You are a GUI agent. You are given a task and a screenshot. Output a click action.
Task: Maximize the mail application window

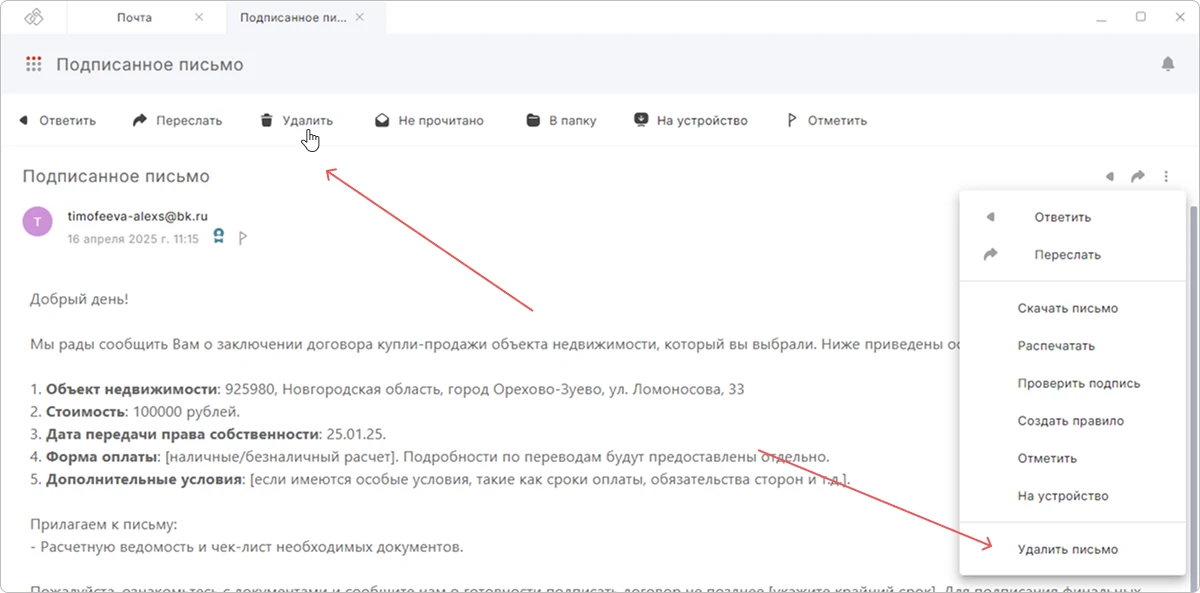point(1140,17)
